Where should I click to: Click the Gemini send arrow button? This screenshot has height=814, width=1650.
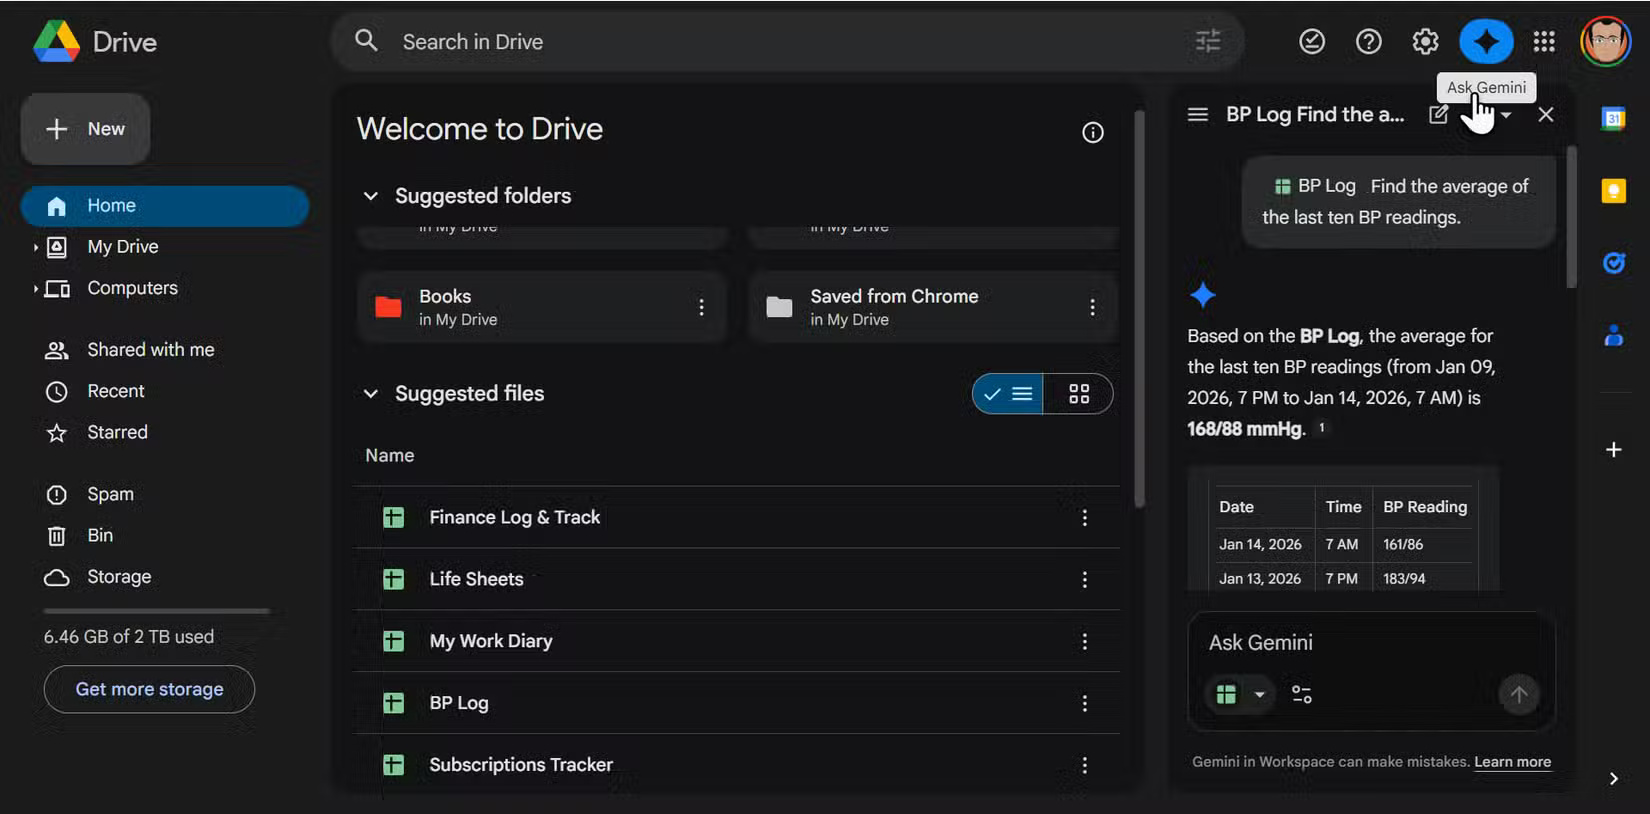[1518, 694]
